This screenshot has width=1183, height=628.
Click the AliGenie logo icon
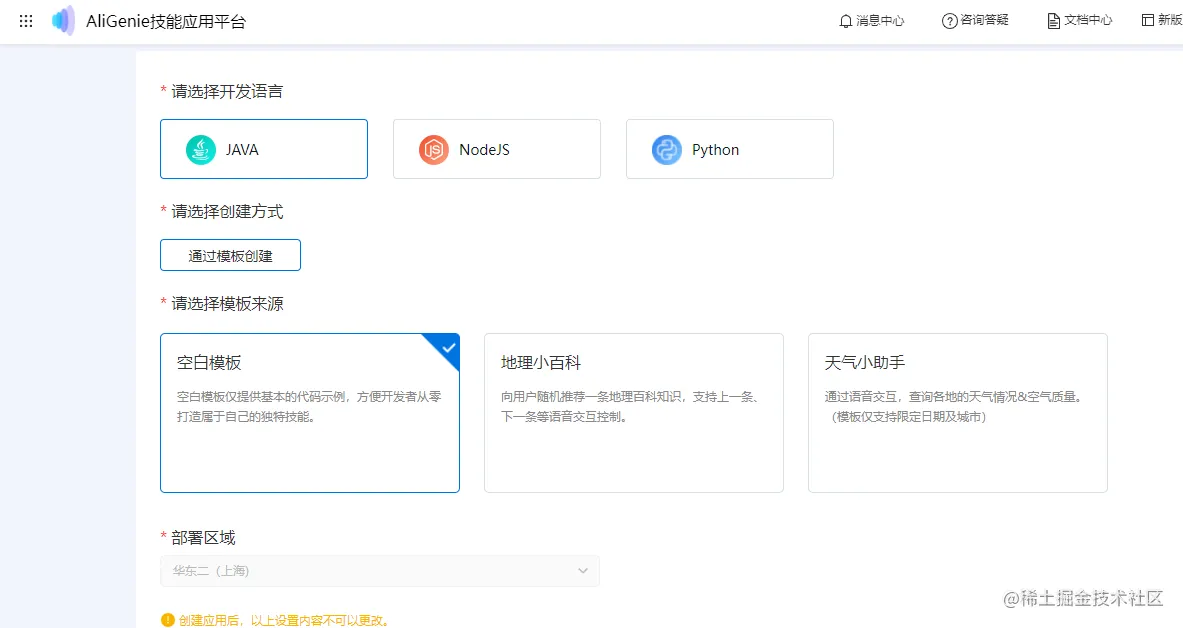(x=63, y=20)
